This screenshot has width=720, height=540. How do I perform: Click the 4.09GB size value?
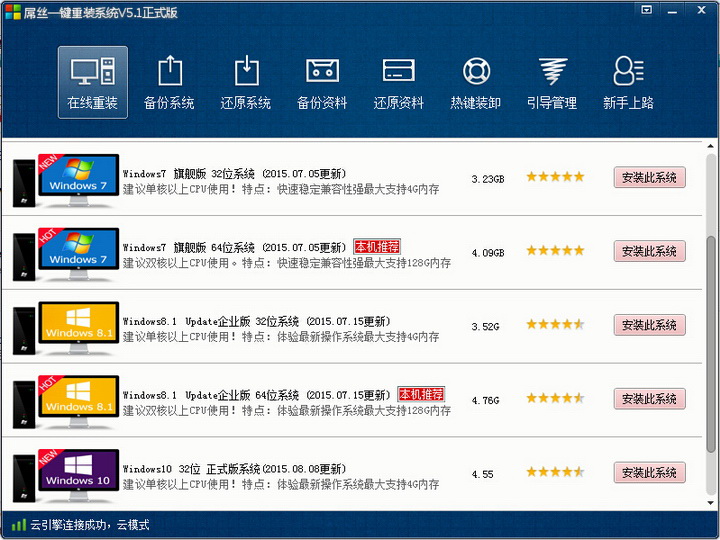click(488, 253)
